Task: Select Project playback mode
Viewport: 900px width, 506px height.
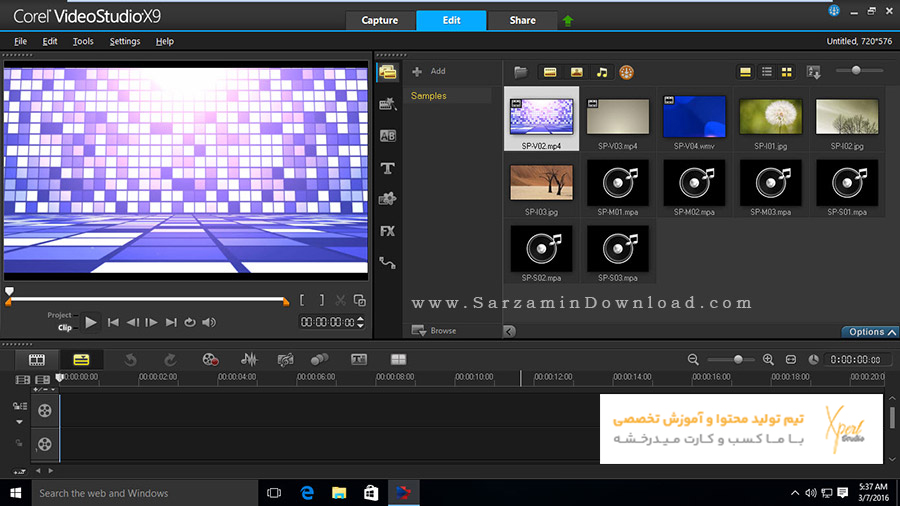Action: [60, 315]
